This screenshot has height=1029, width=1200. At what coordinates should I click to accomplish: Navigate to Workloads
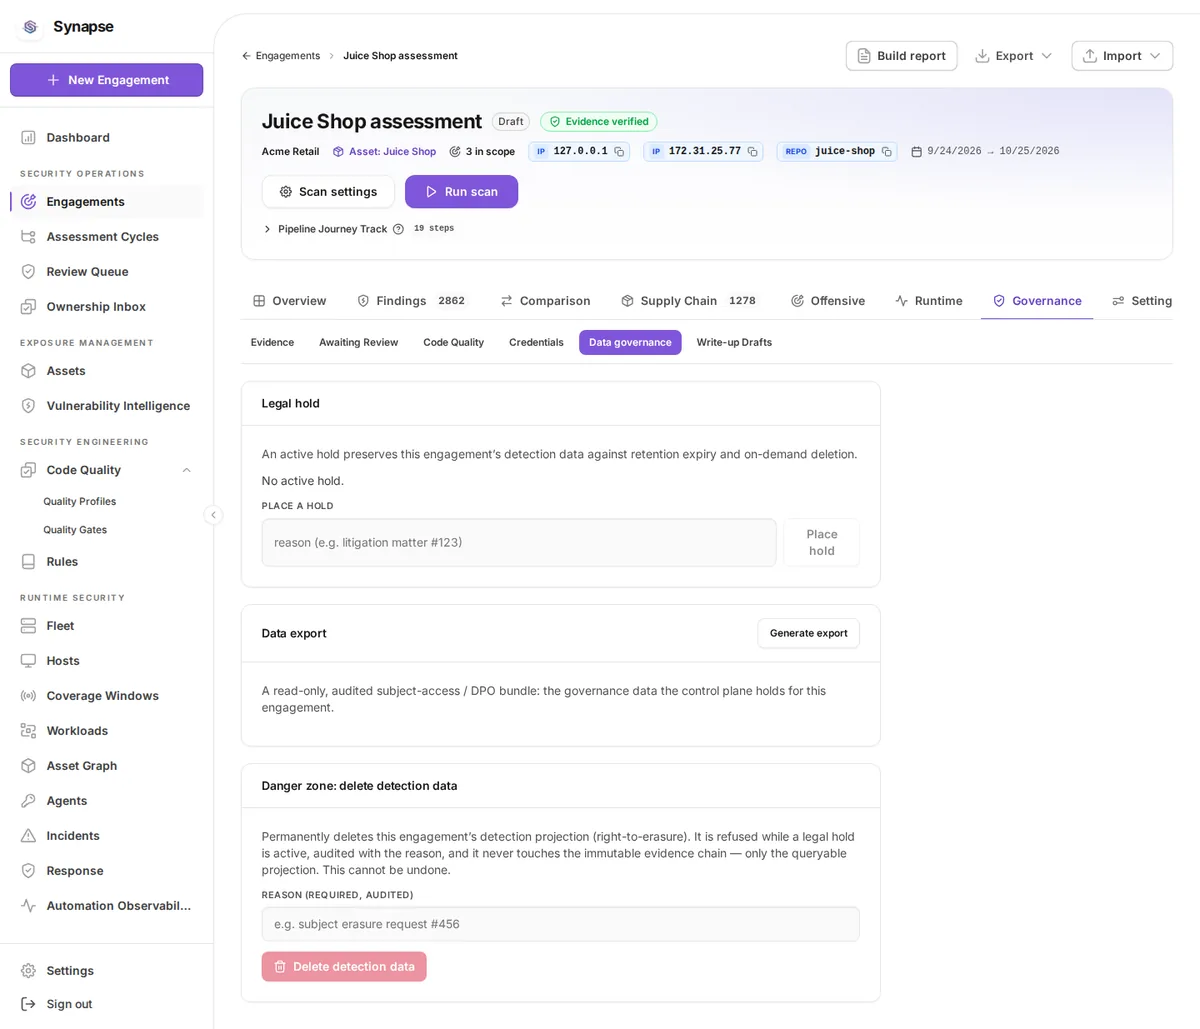[106, 730]
